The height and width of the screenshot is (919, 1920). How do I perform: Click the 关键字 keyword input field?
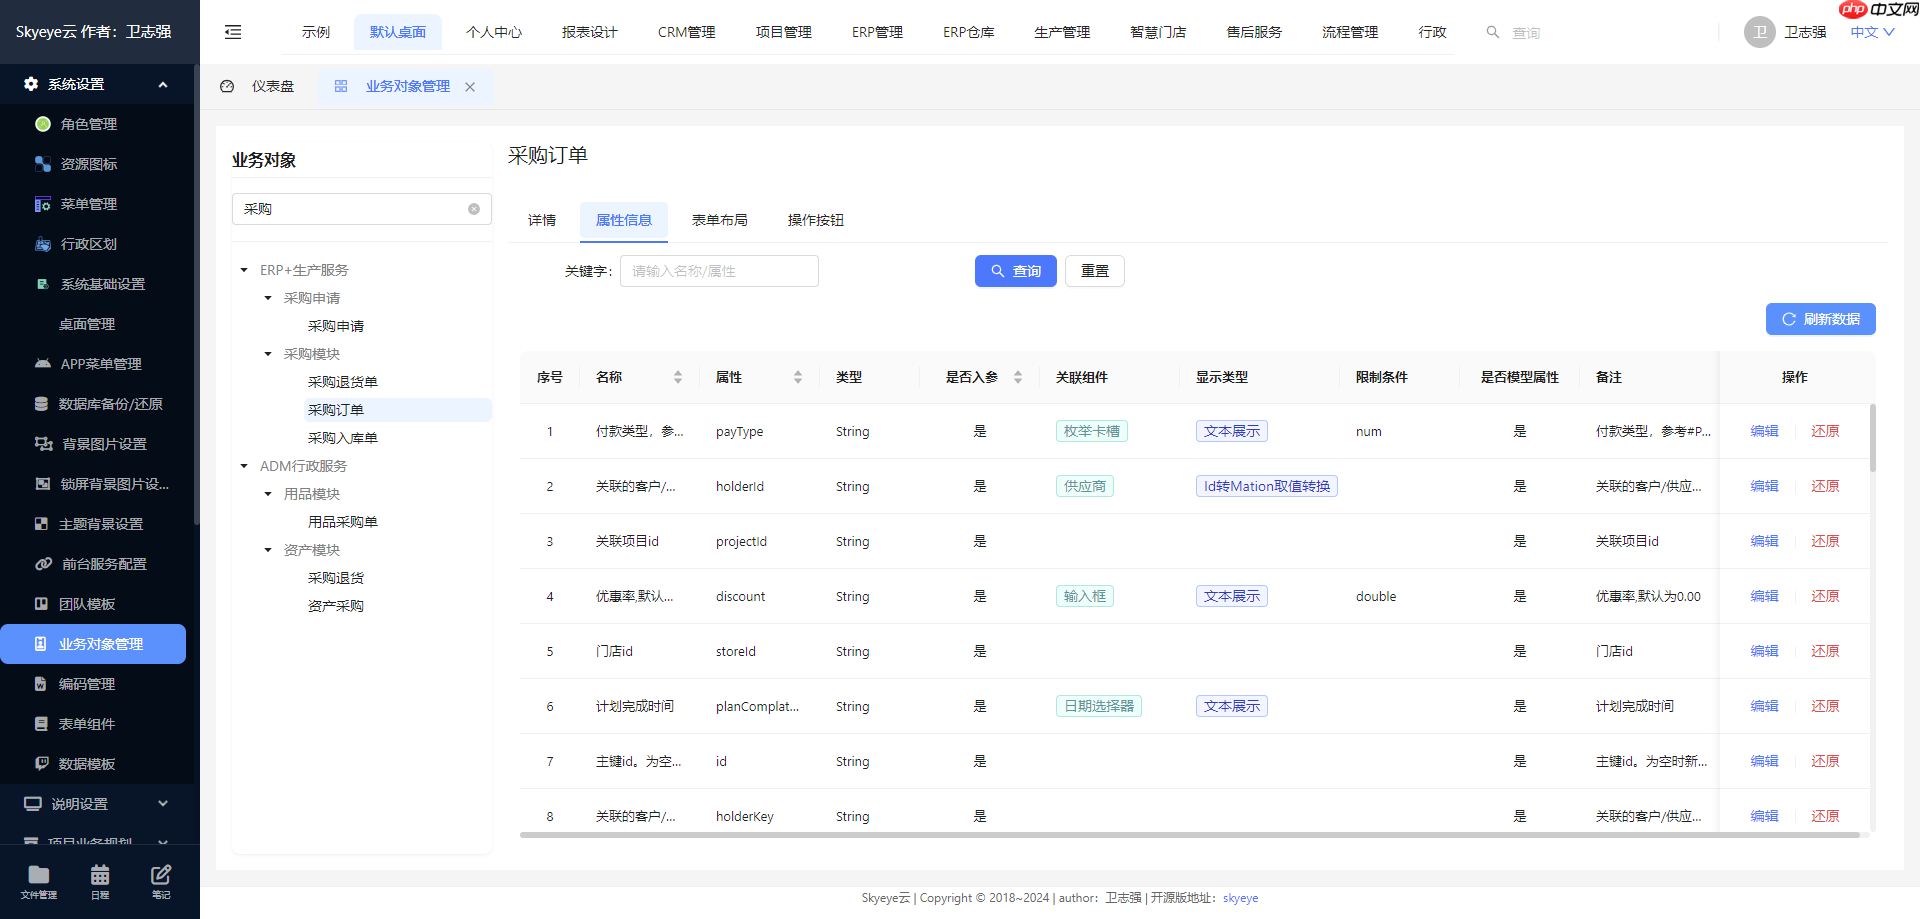tap(719, 270)
